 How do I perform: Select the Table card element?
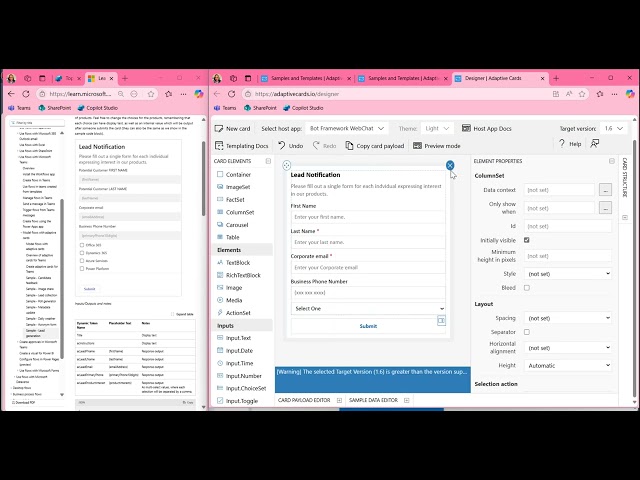tap(228, 237)
